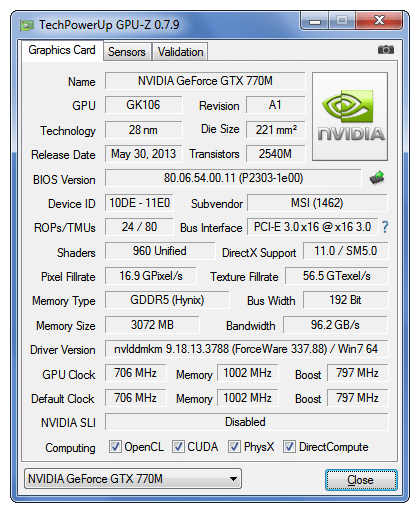Screen dimensions: 420x513
Task: Click the Shaders 960 Unified field
Action: (x=160, y=251)
